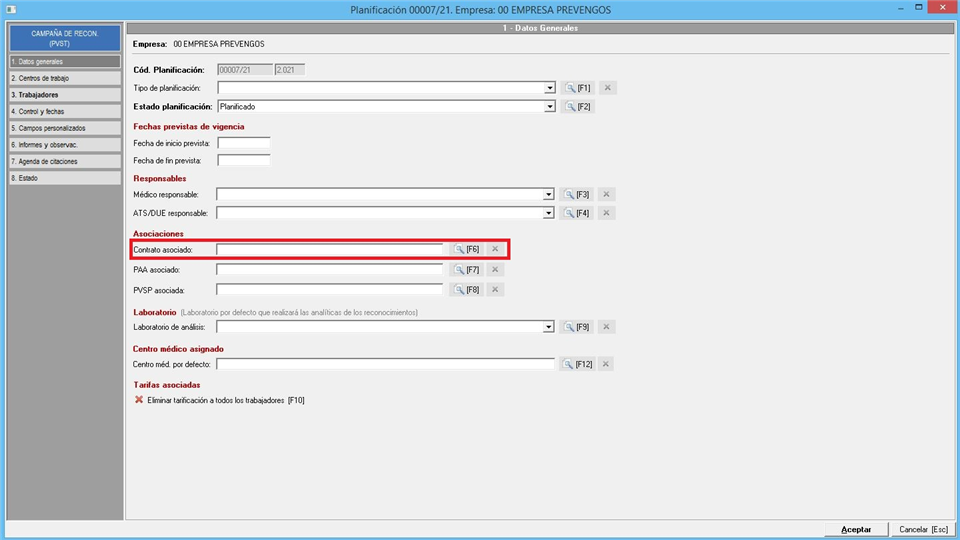The width and height of the screenshot is (960, 540).
Task: Open the F6 Contrato asociado search
Action: (466, 249)
